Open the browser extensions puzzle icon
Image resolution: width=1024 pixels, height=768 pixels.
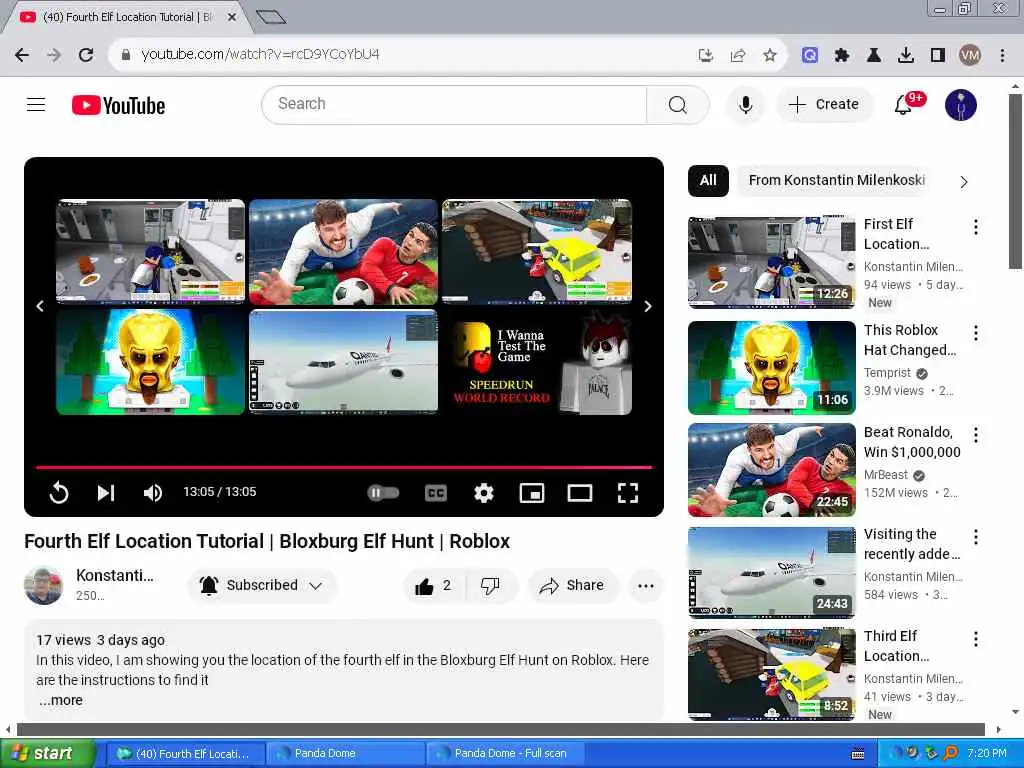(x=842, y=56)
